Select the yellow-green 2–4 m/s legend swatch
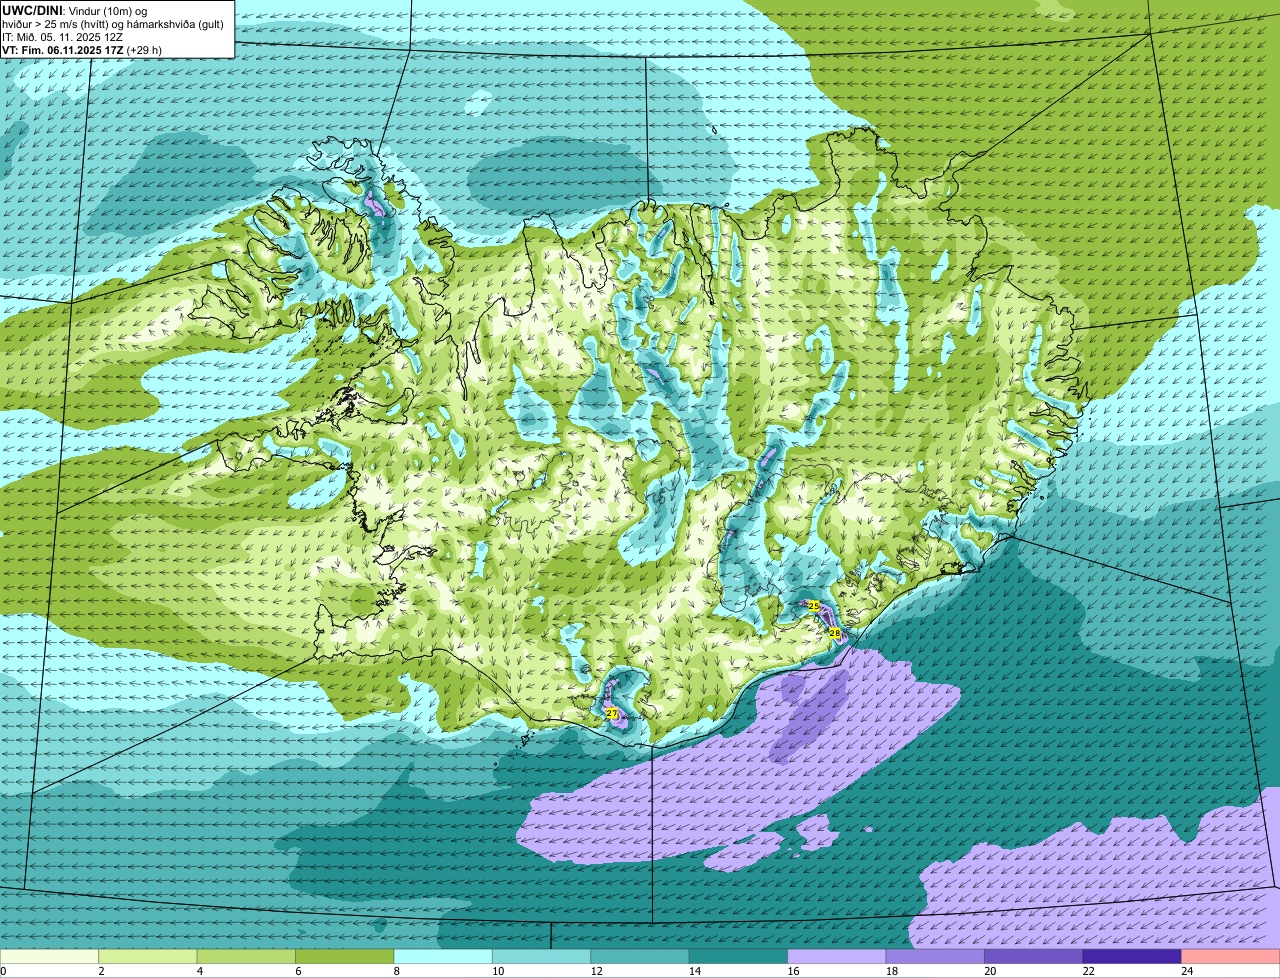 pyautogui.click(x=148, y=957)
